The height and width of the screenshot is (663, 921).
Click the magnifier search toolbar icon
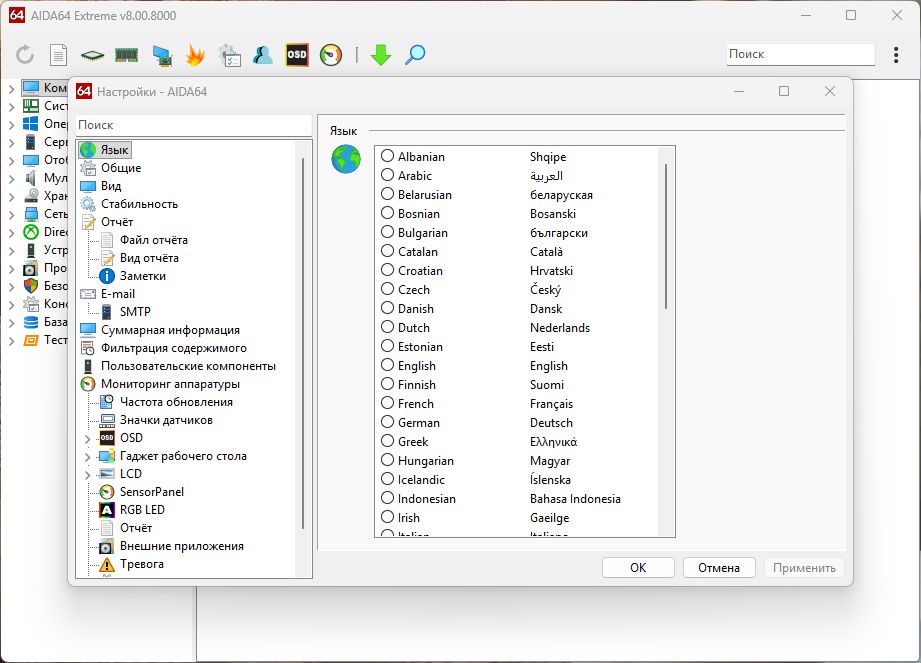click(415, 55)
